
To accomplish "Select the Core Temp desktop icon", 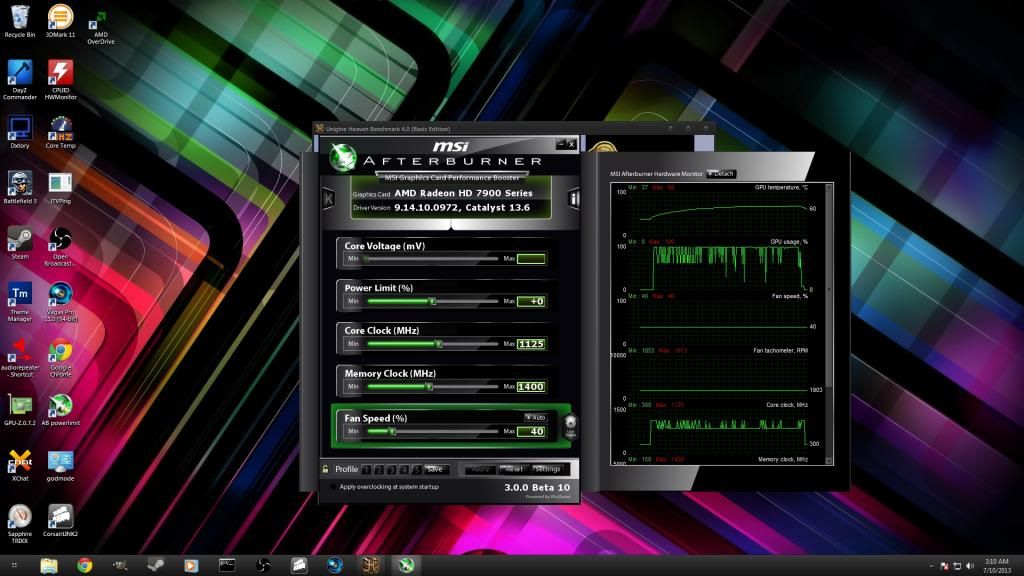I will pos(60,133).
